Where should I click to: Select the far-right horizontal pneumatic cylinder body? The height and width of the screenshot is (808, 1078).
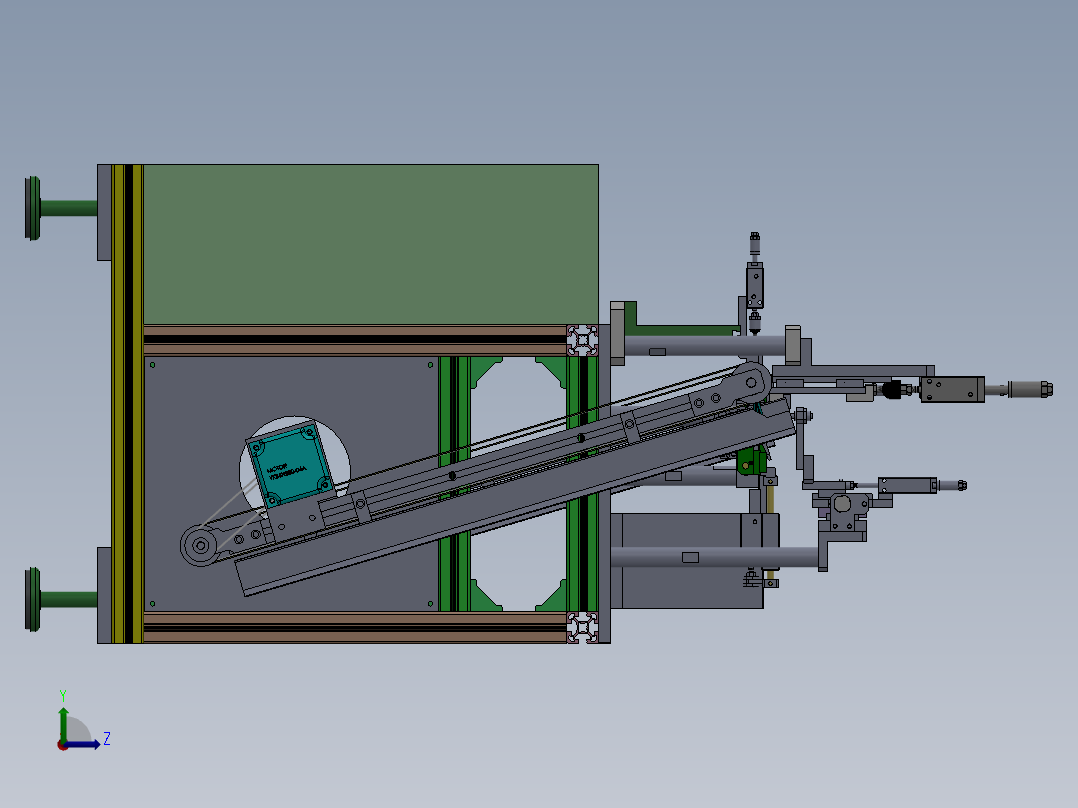(952, 389)
